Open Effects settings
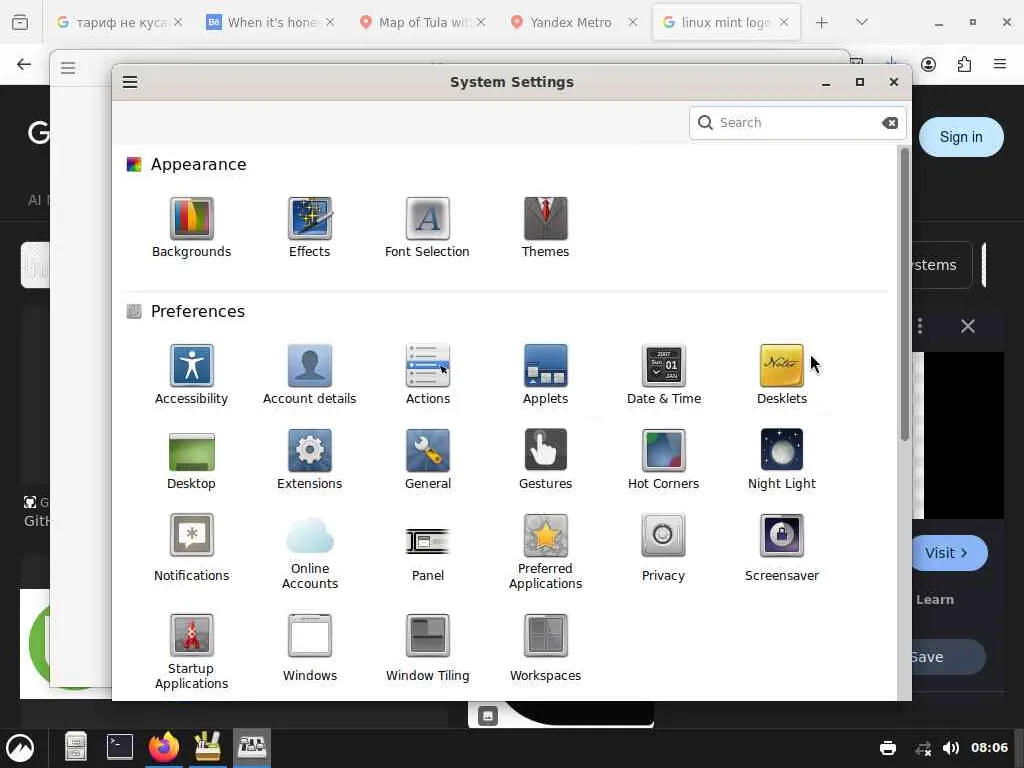Image resolution: width=1024 pixels, height=768 pixels. click(310, 227)
